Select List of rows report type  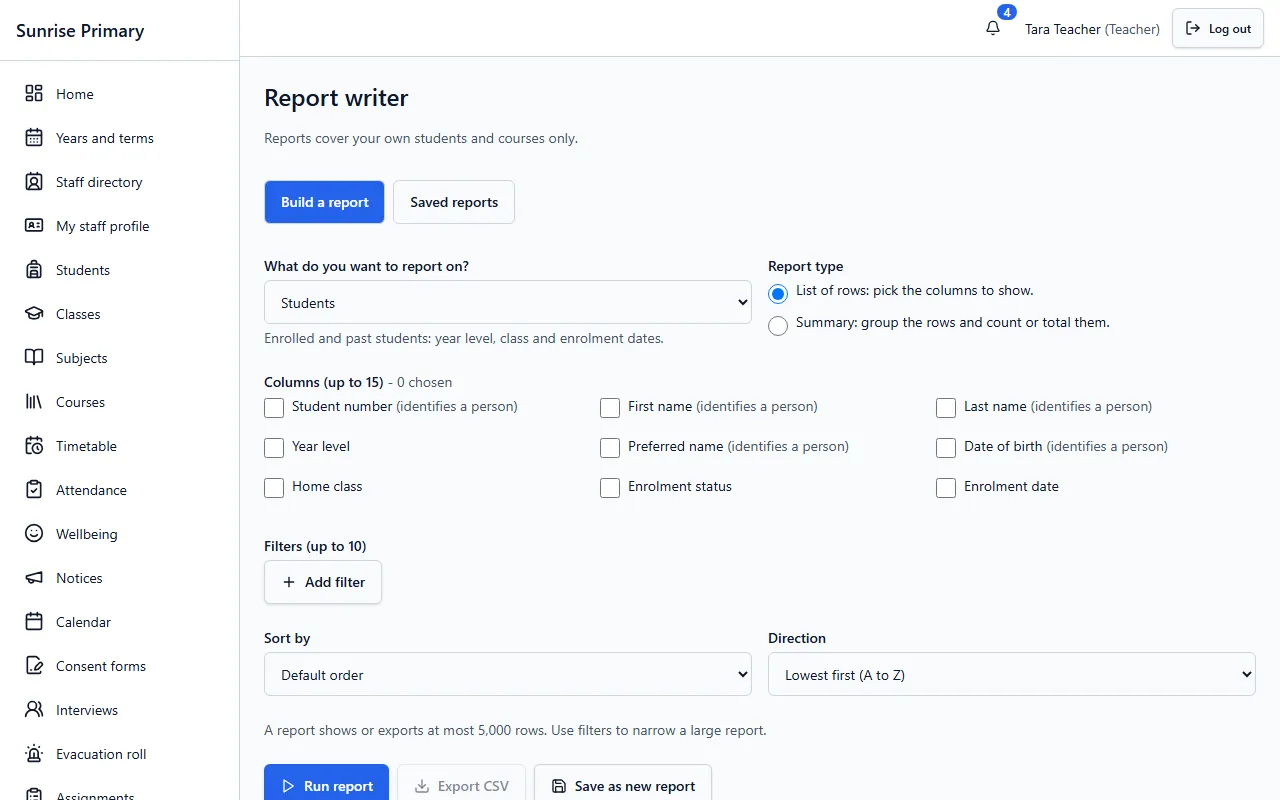[778, 294]
